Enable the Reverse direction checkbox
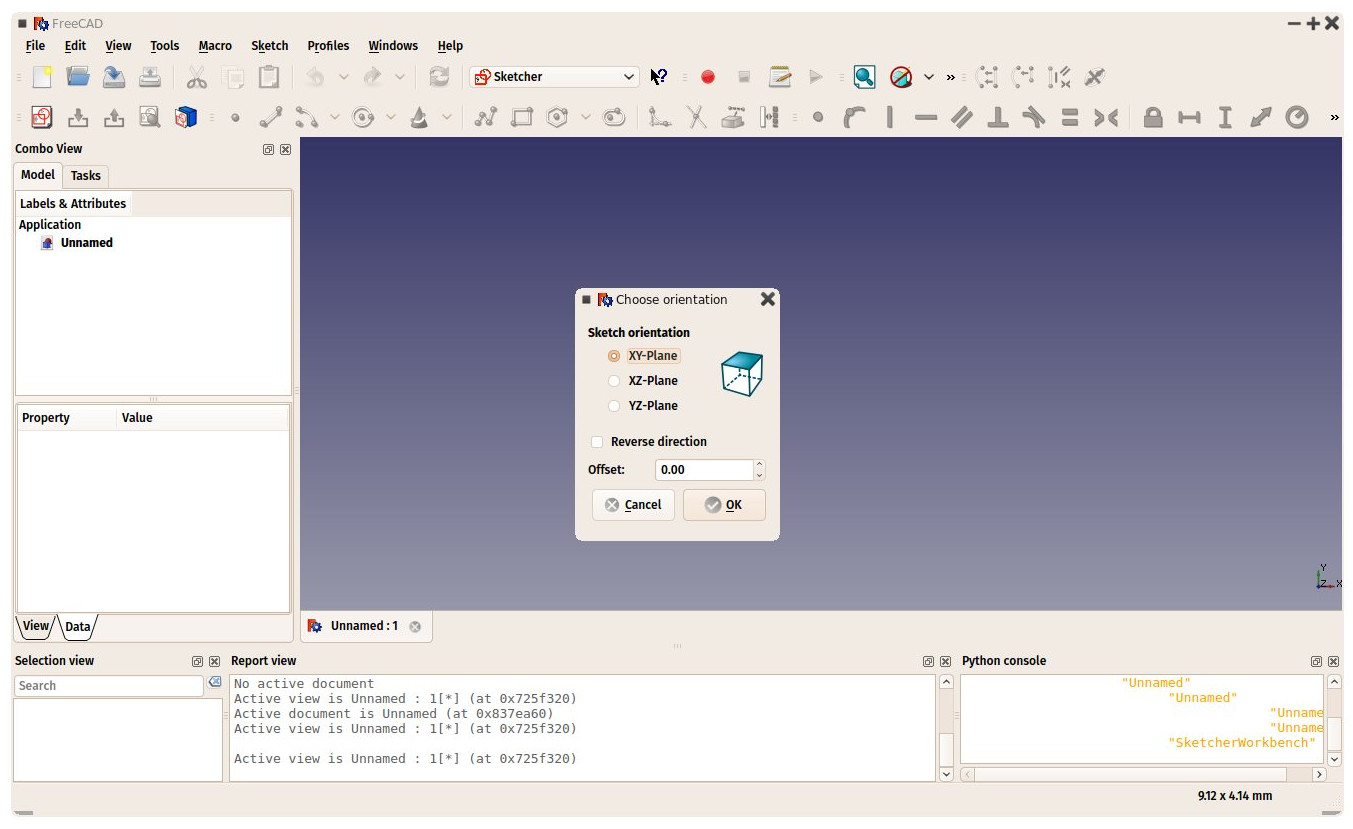 pyautogui.click(x=597, y=442)
